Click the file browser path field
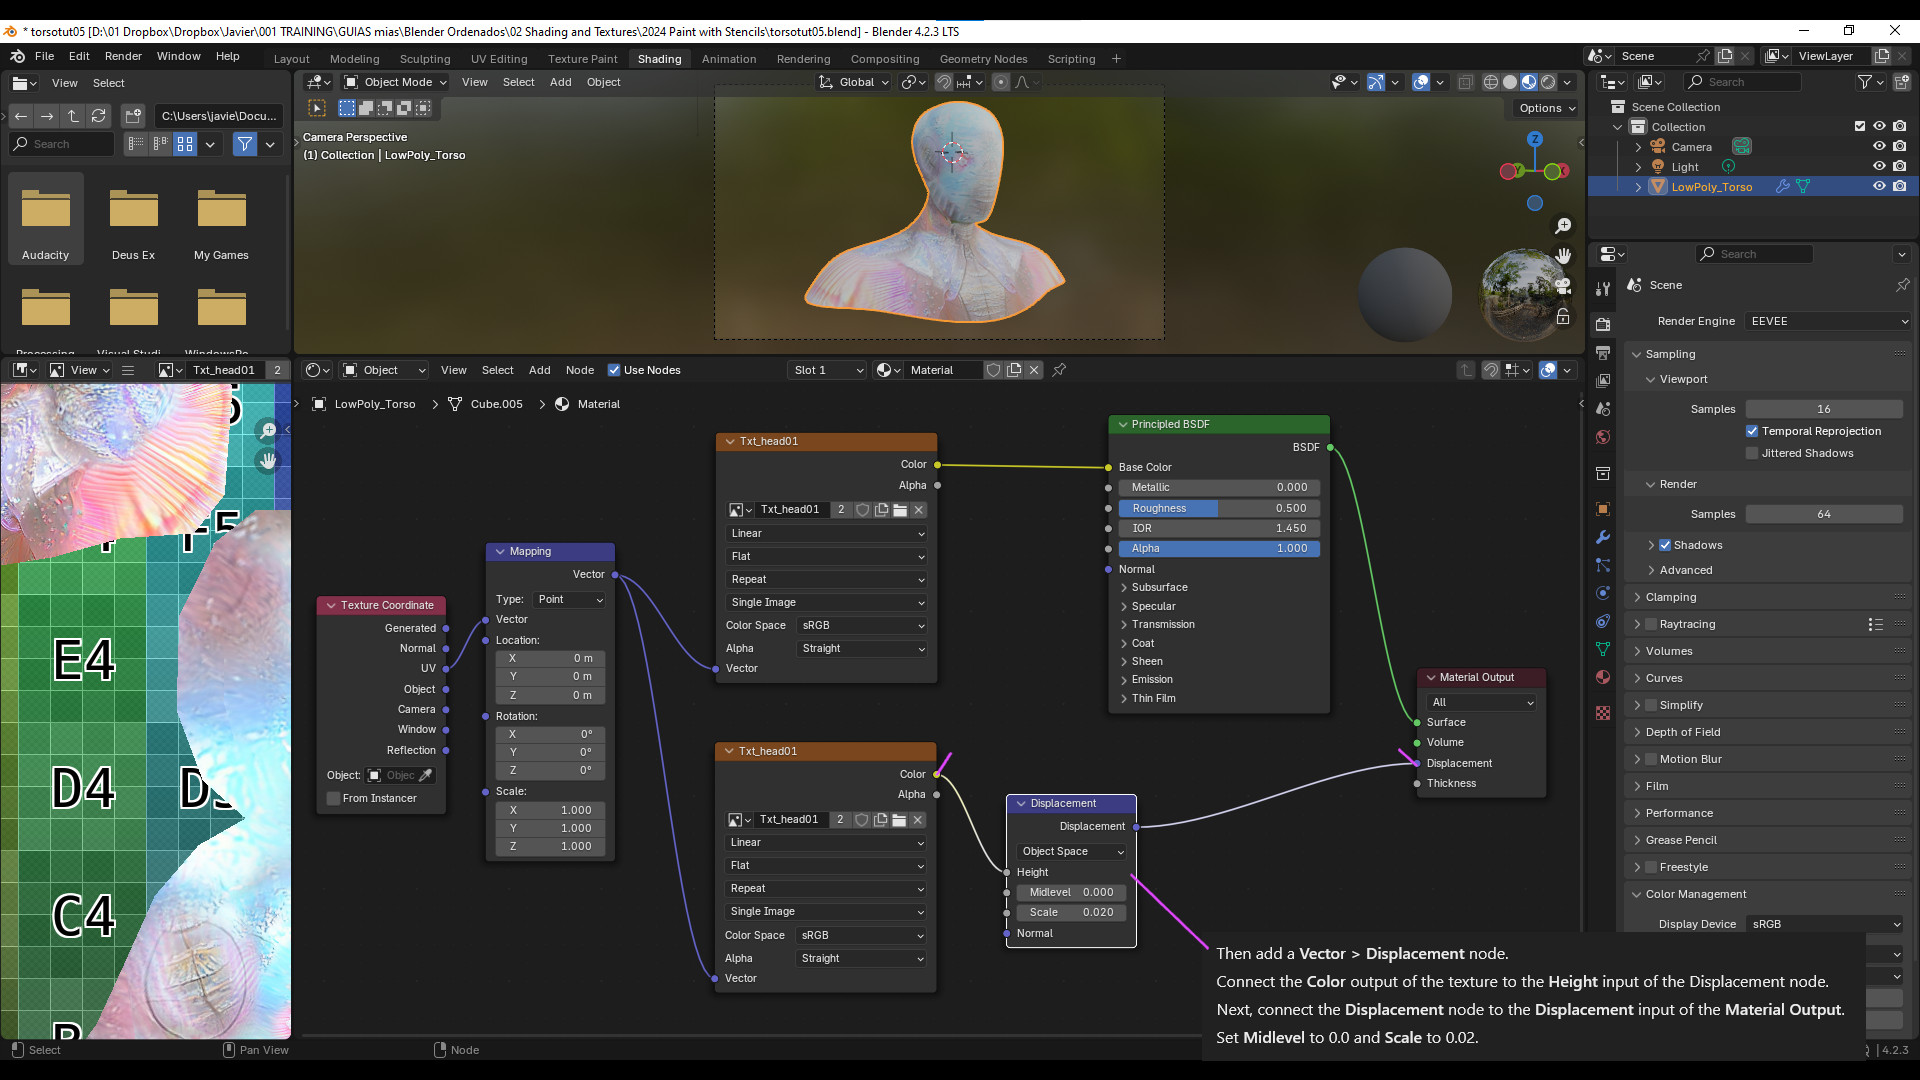 [220, 116]
